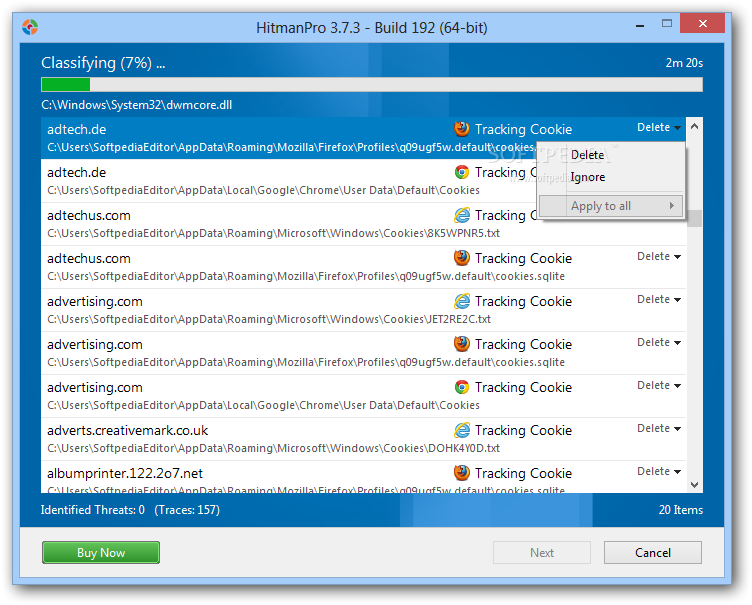Click Firefox icon for albumprinter.122.2o7.net
This screenshot has height=605, width=752.
[461, 473]
